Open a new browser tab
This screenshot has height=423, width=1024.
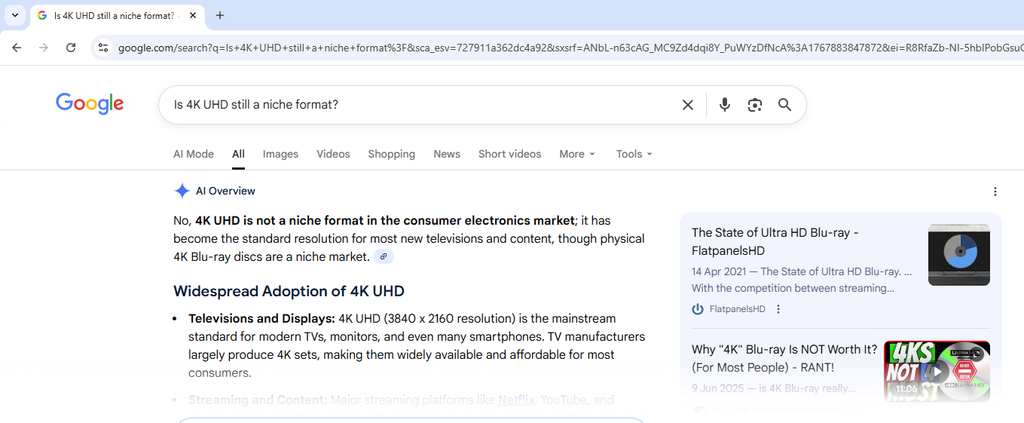220,15
